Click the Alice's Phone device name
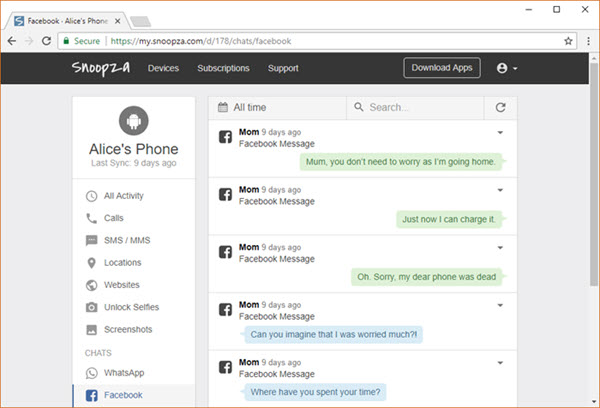This screenshot has width=600, height=408. [x=134, y=149]
